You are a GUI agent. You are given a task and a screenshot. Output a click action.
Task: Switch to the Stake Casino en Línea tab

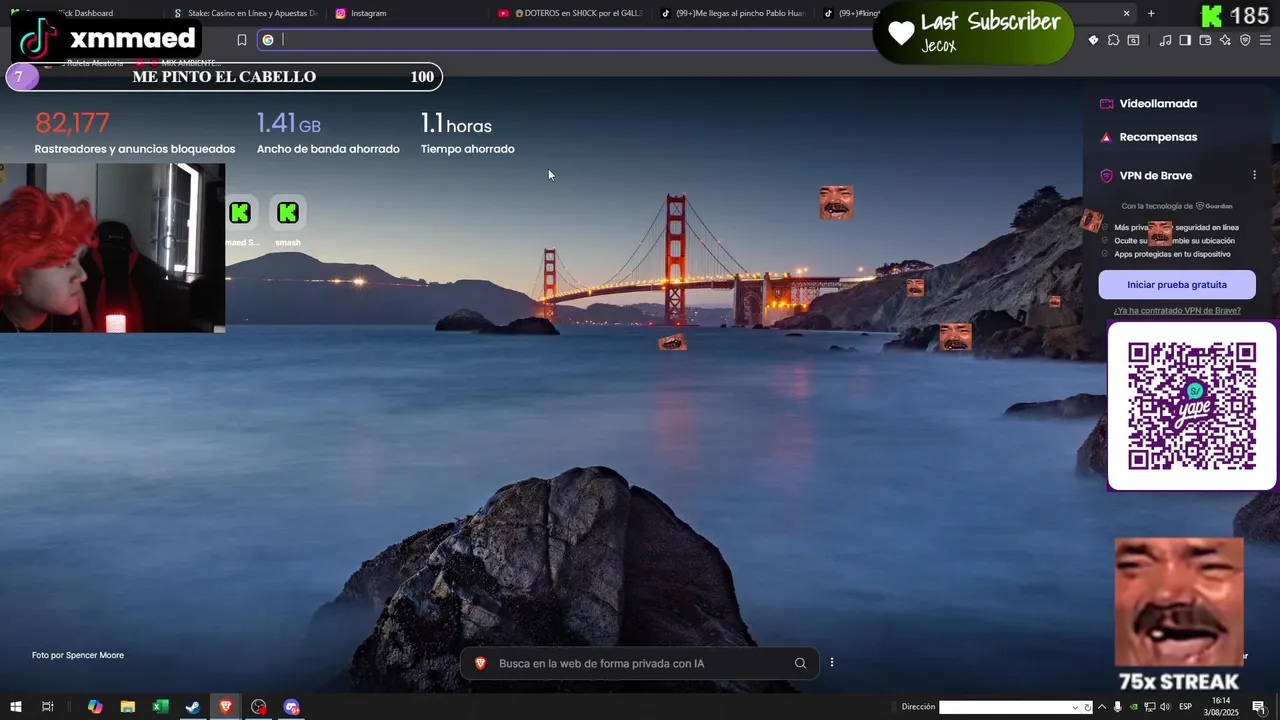[245, 13]
